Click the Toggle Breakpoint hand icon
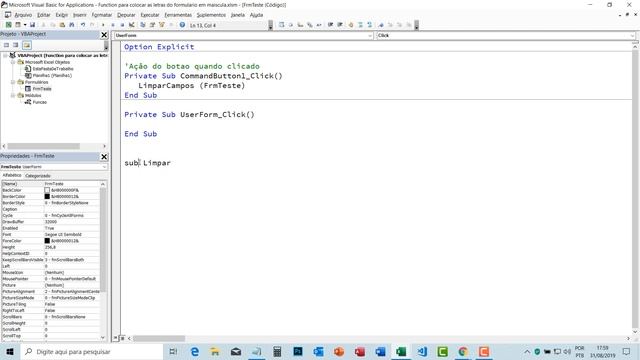Image resolution: width=640 pixels, height=360 pixels. pos(350,25)
